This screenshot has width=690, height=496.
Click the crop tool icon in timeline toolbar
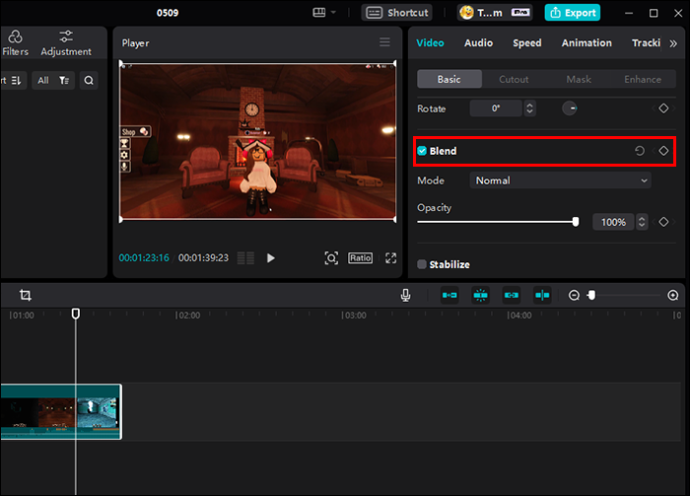click(25, 295)
